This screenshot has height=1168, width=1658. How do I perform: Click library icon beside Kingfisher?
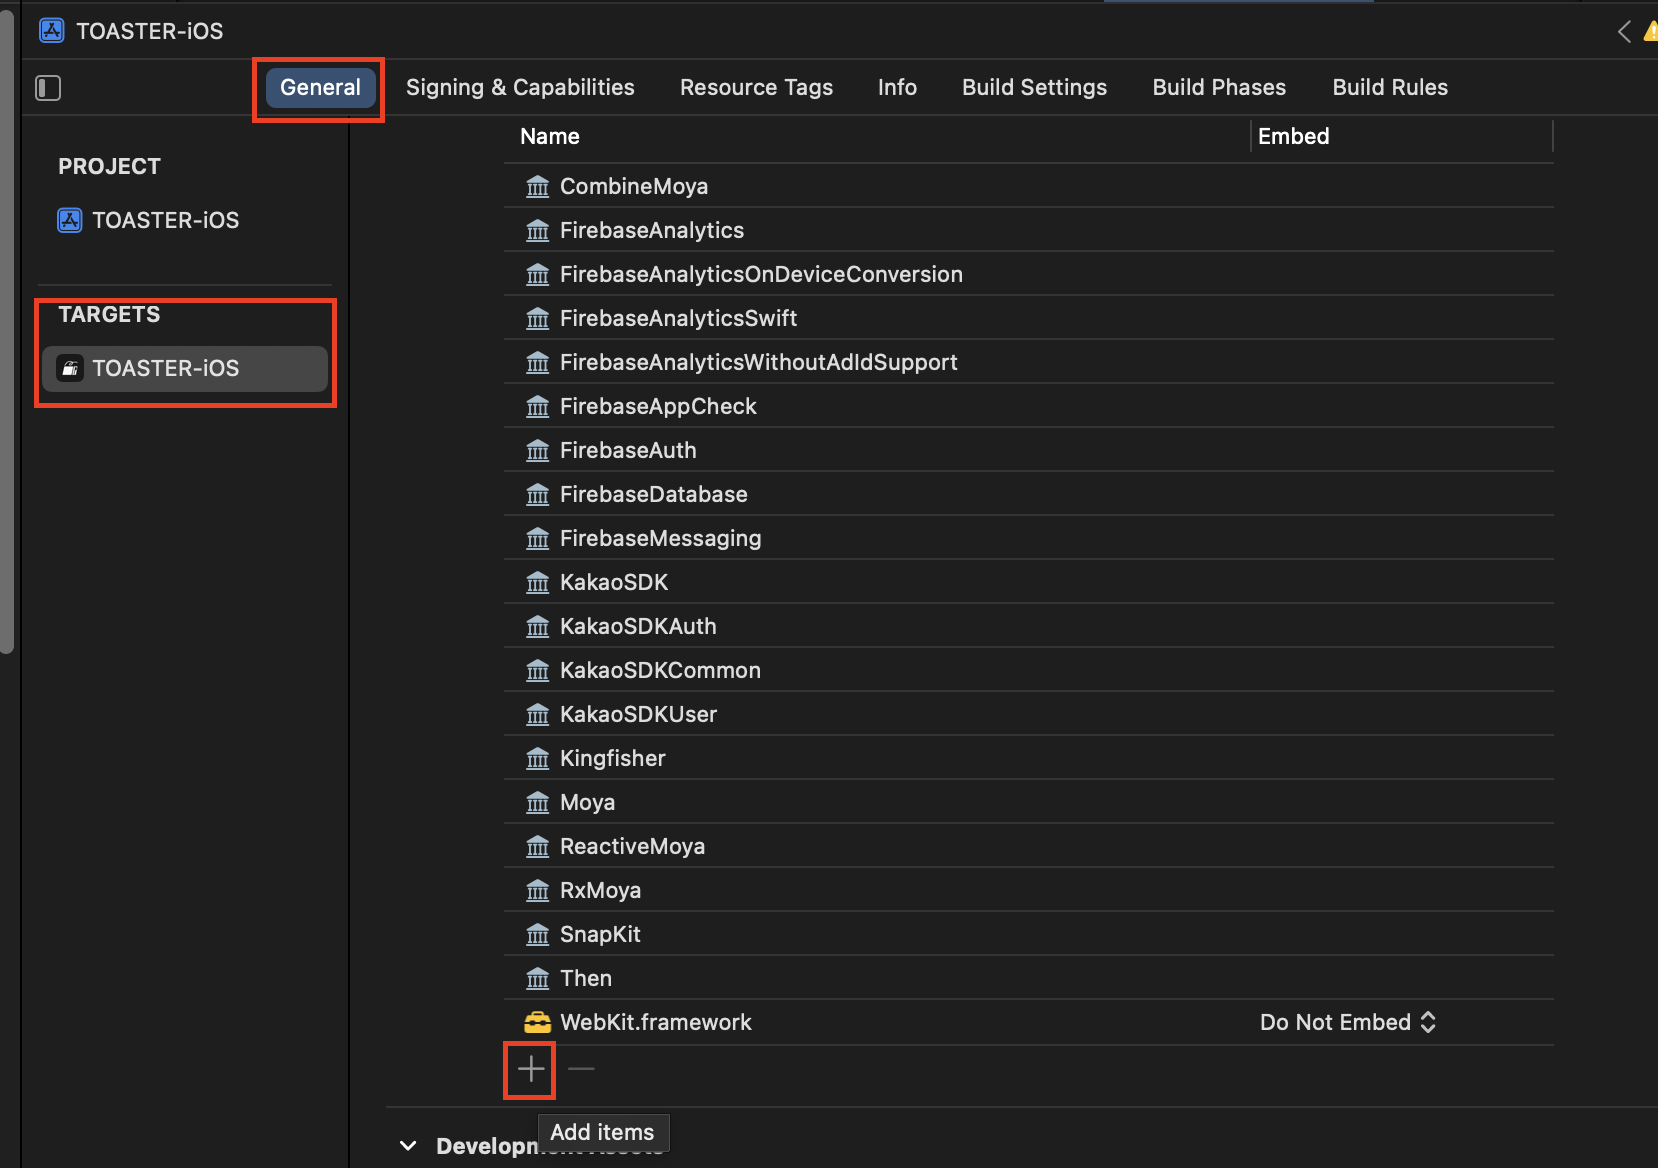click(538, 759)
